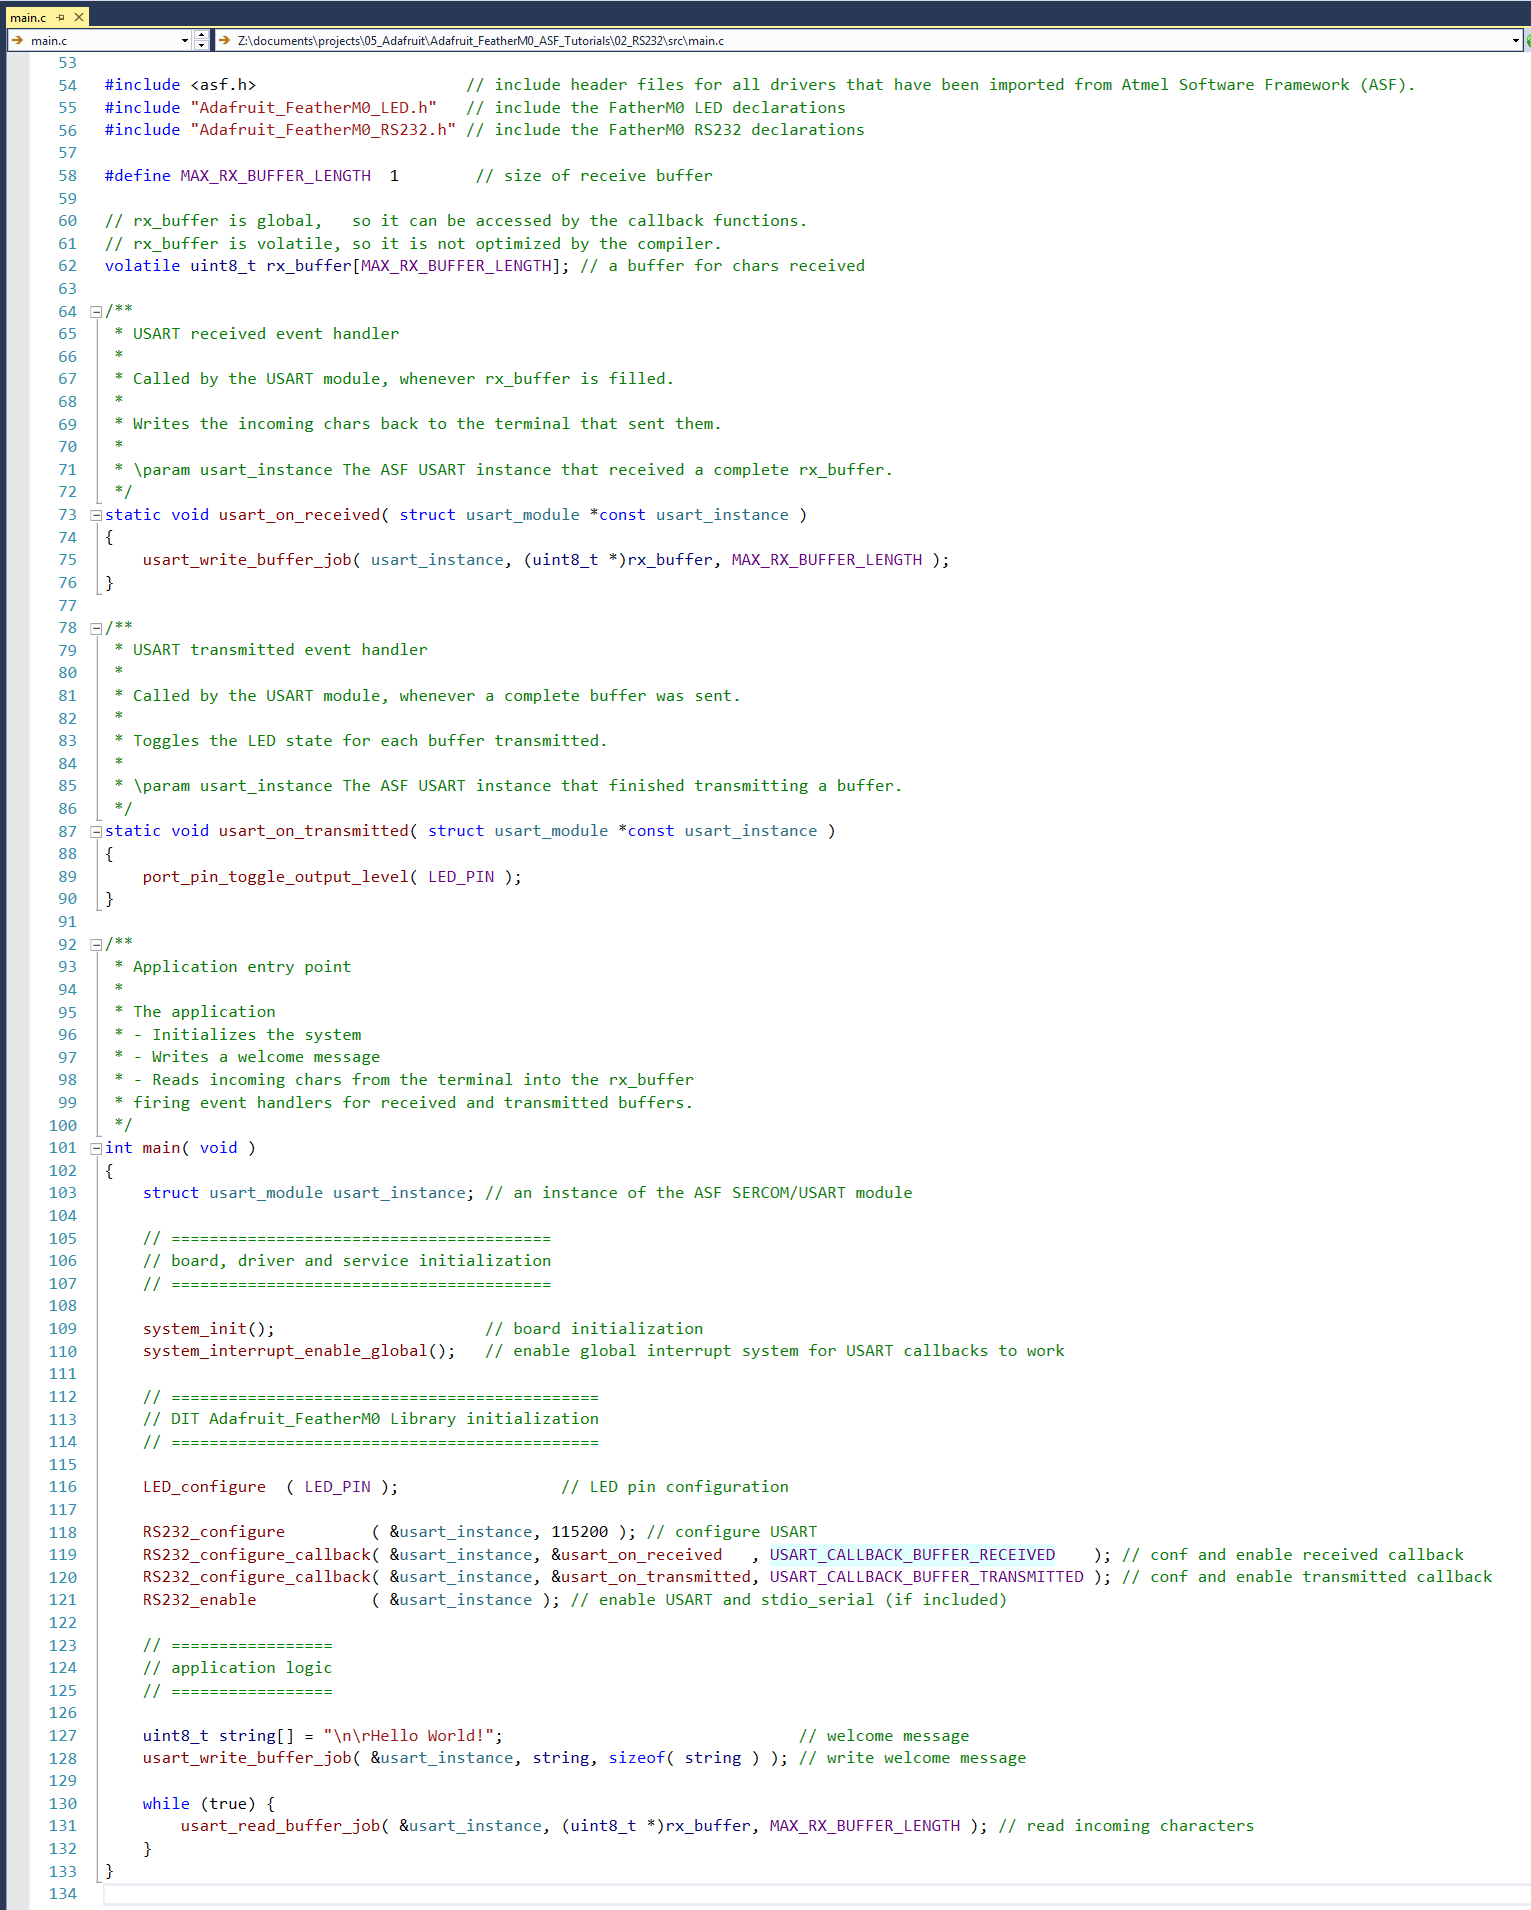Click 'struct usart_module usart_instance;' declaration on line 103
The width and height of the screenshot is (1531, 1910).
click(309, 1193)
